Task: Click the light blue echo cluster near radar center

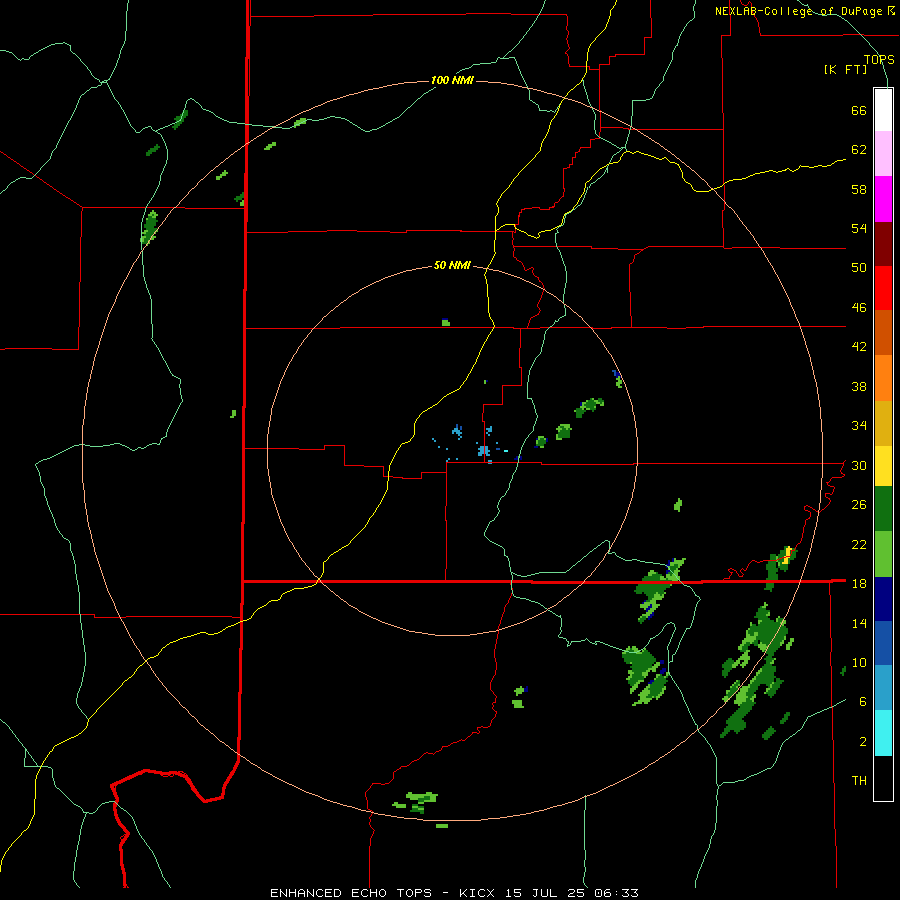Action: pos(484,451)
